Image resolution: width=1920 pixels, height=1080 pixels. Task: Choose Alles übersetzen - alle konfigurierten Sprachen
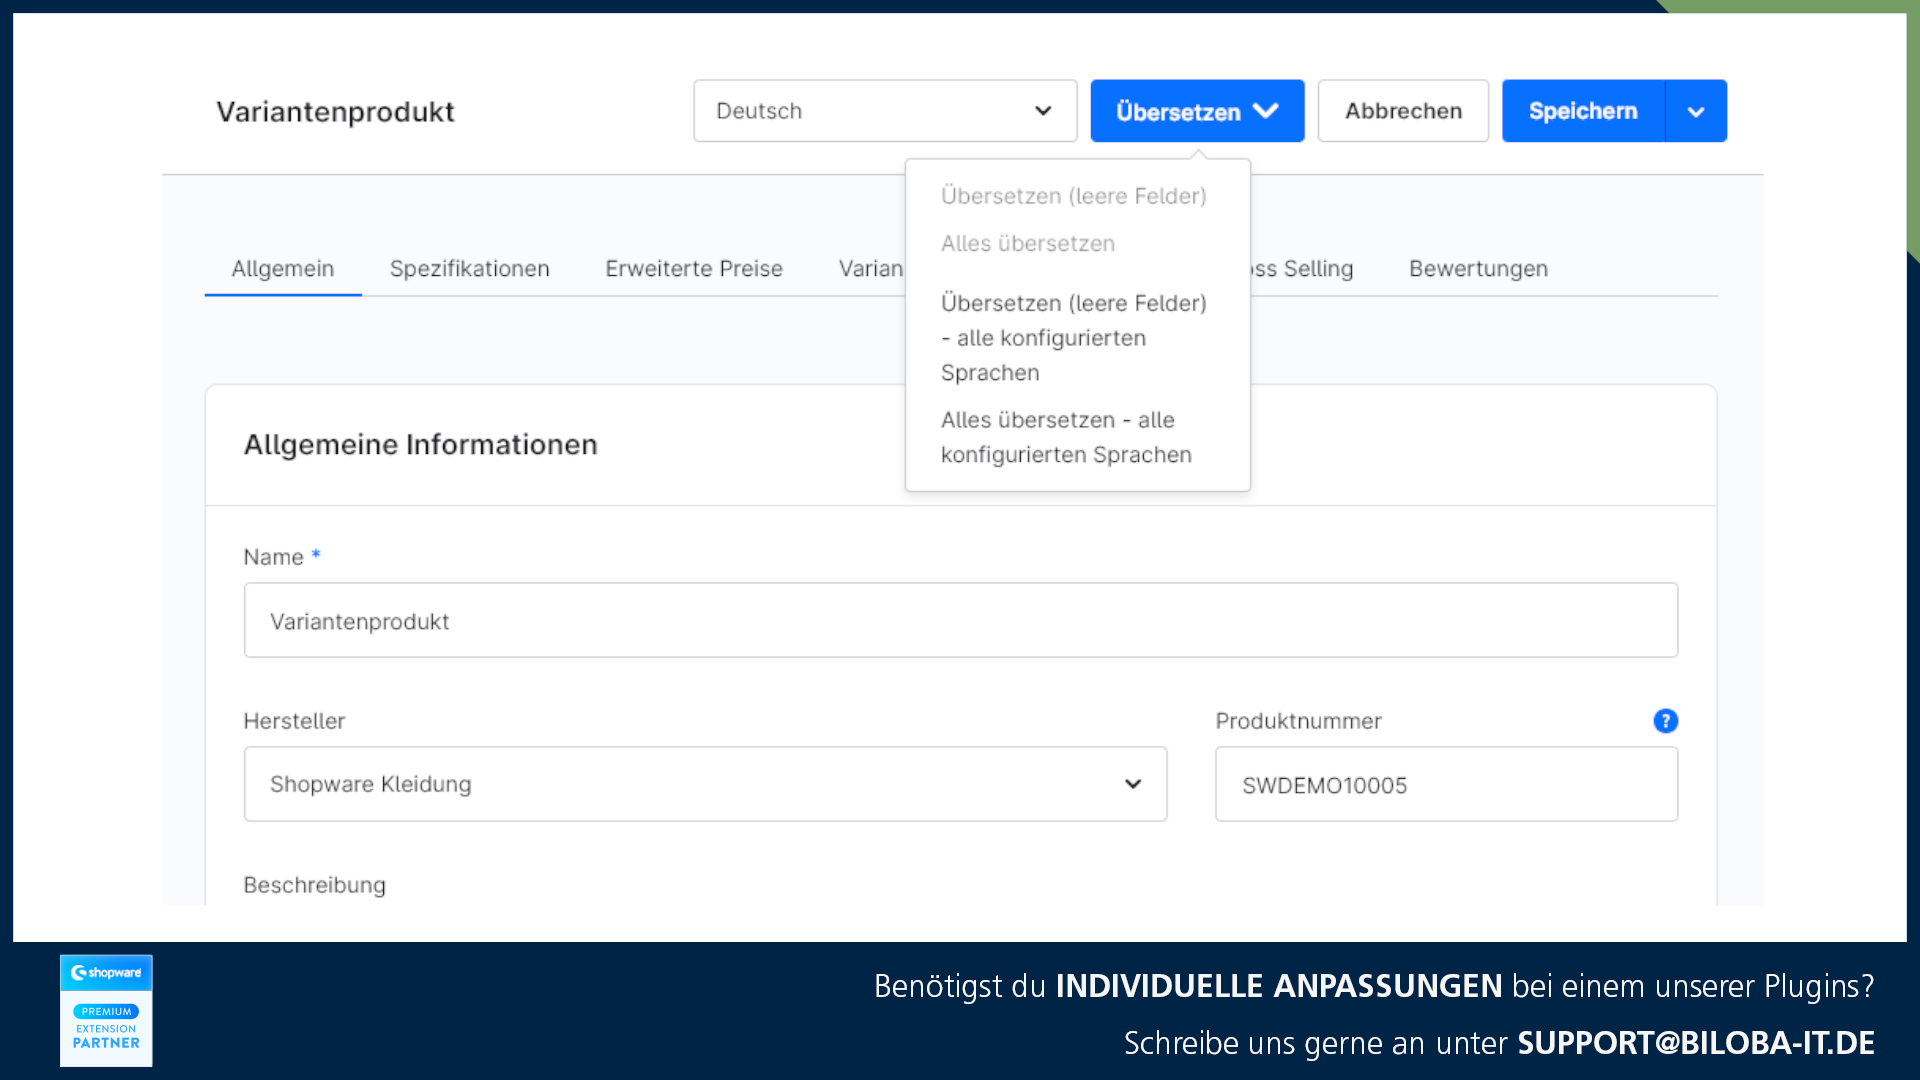[x=1065, y=437]
